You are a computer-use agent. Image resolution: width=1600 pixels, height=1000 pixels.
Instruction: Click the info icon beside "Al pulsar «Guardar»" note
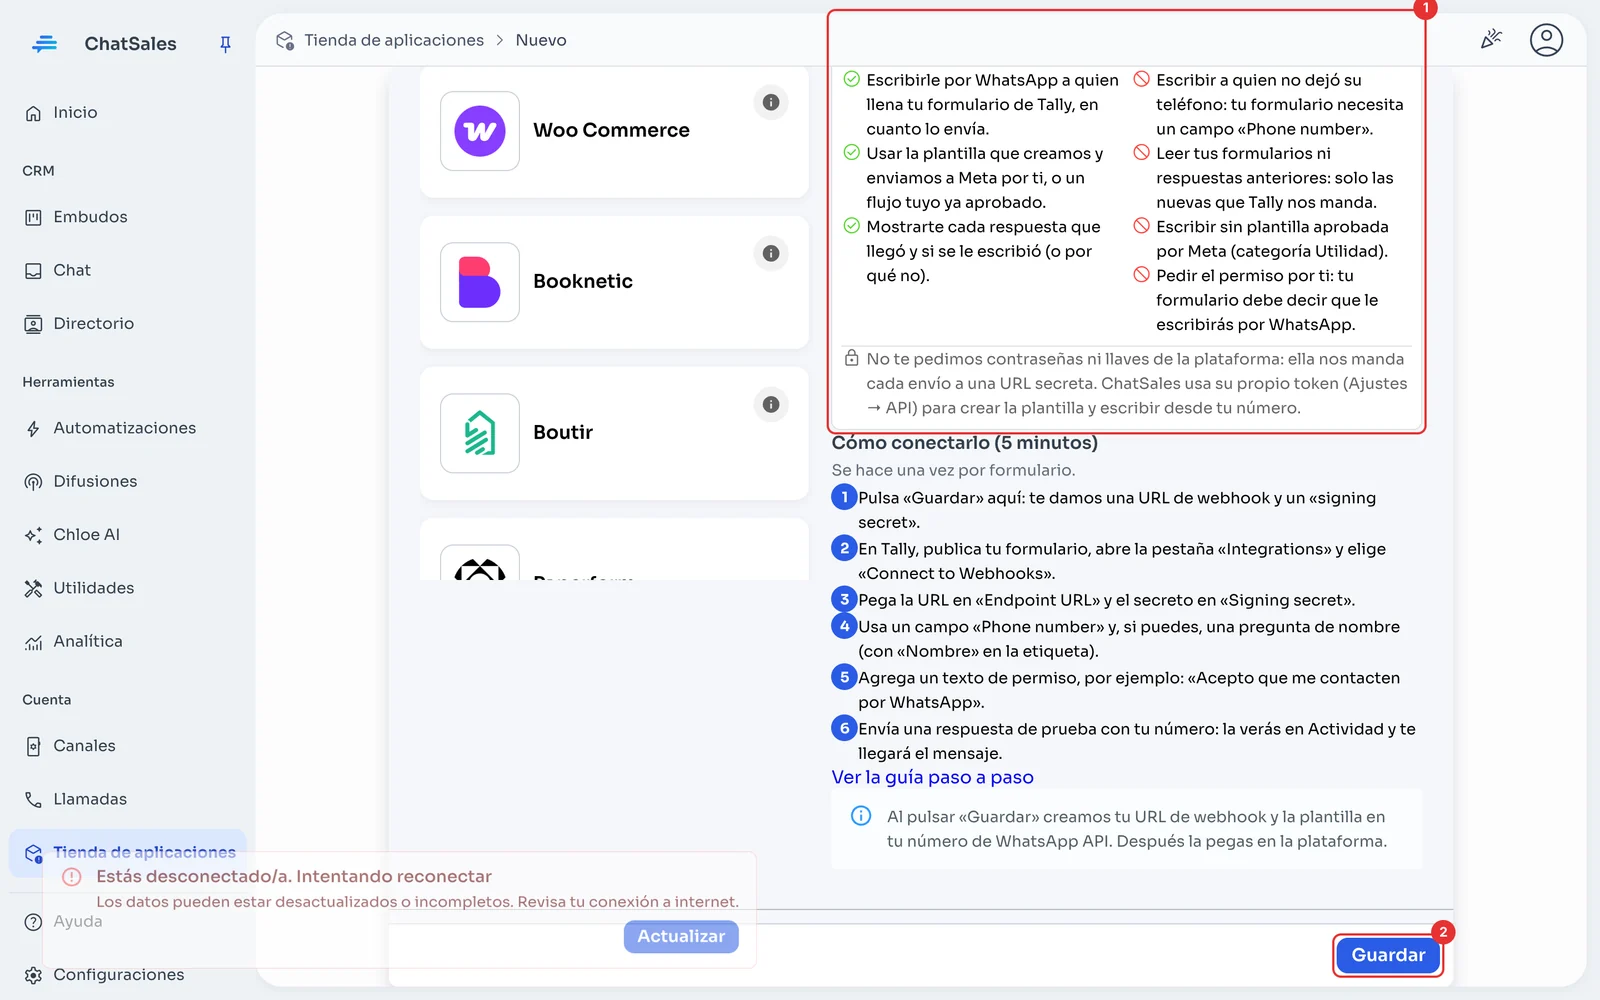tap(861, 816)
